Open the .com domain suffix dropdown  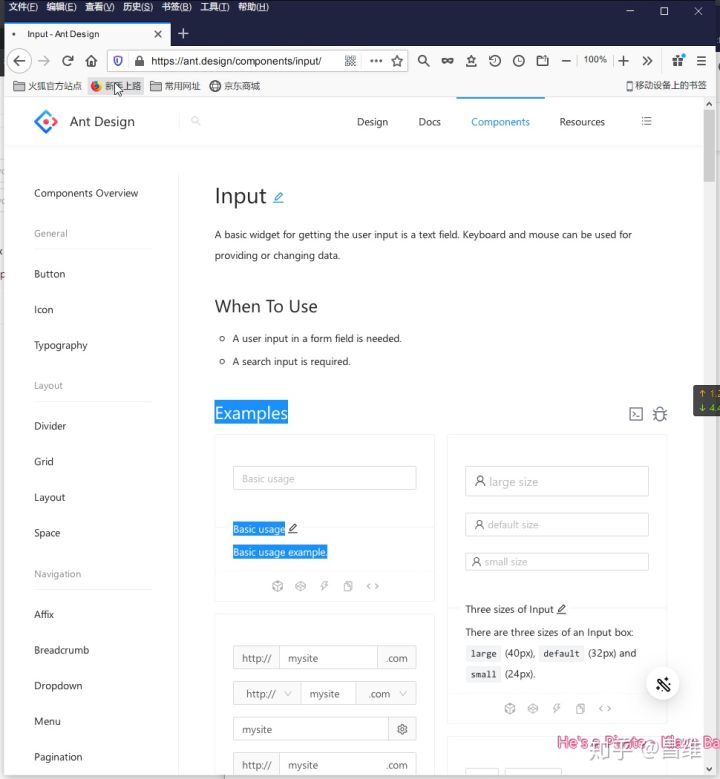[386, 694]
